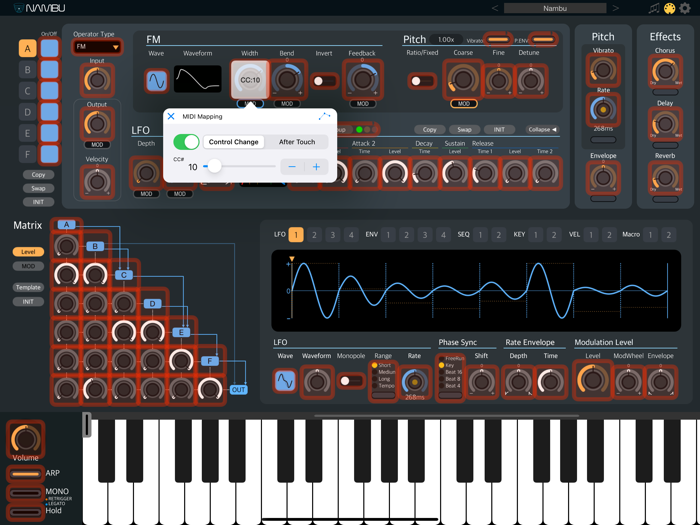The image size is (700, 525).
Task: Toggle the LFO Monopole switch
Action: [350, 381]
